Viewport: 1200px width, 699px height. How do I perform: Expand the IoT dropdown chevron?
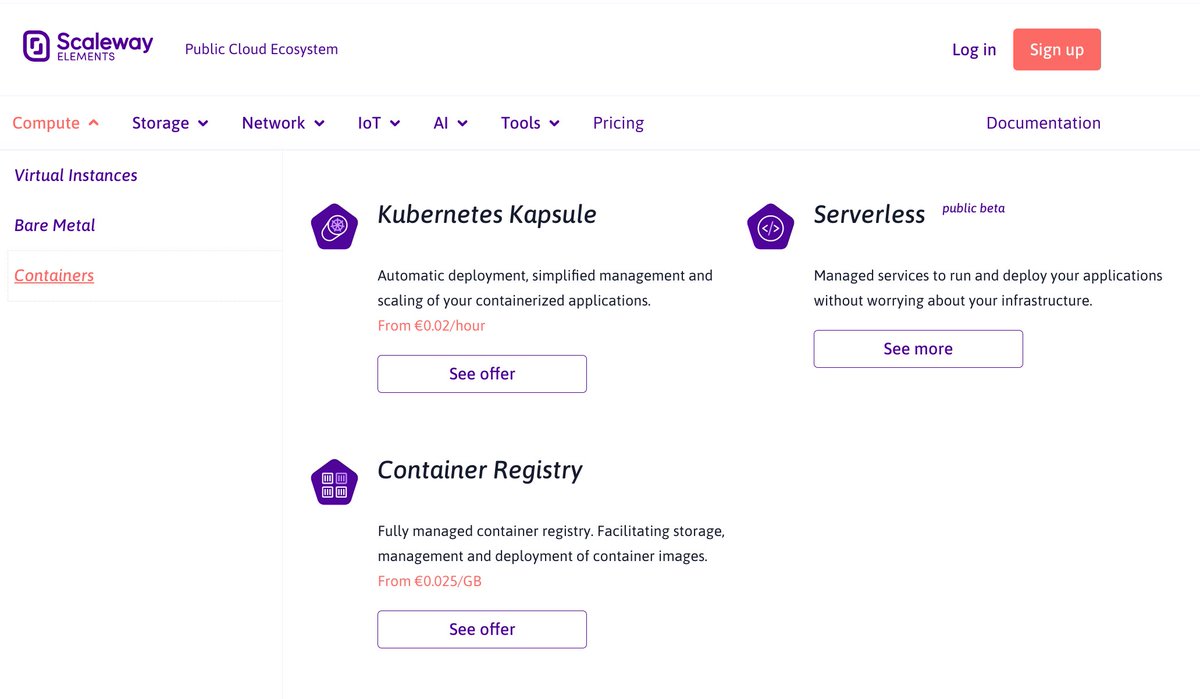pos(395,123)
